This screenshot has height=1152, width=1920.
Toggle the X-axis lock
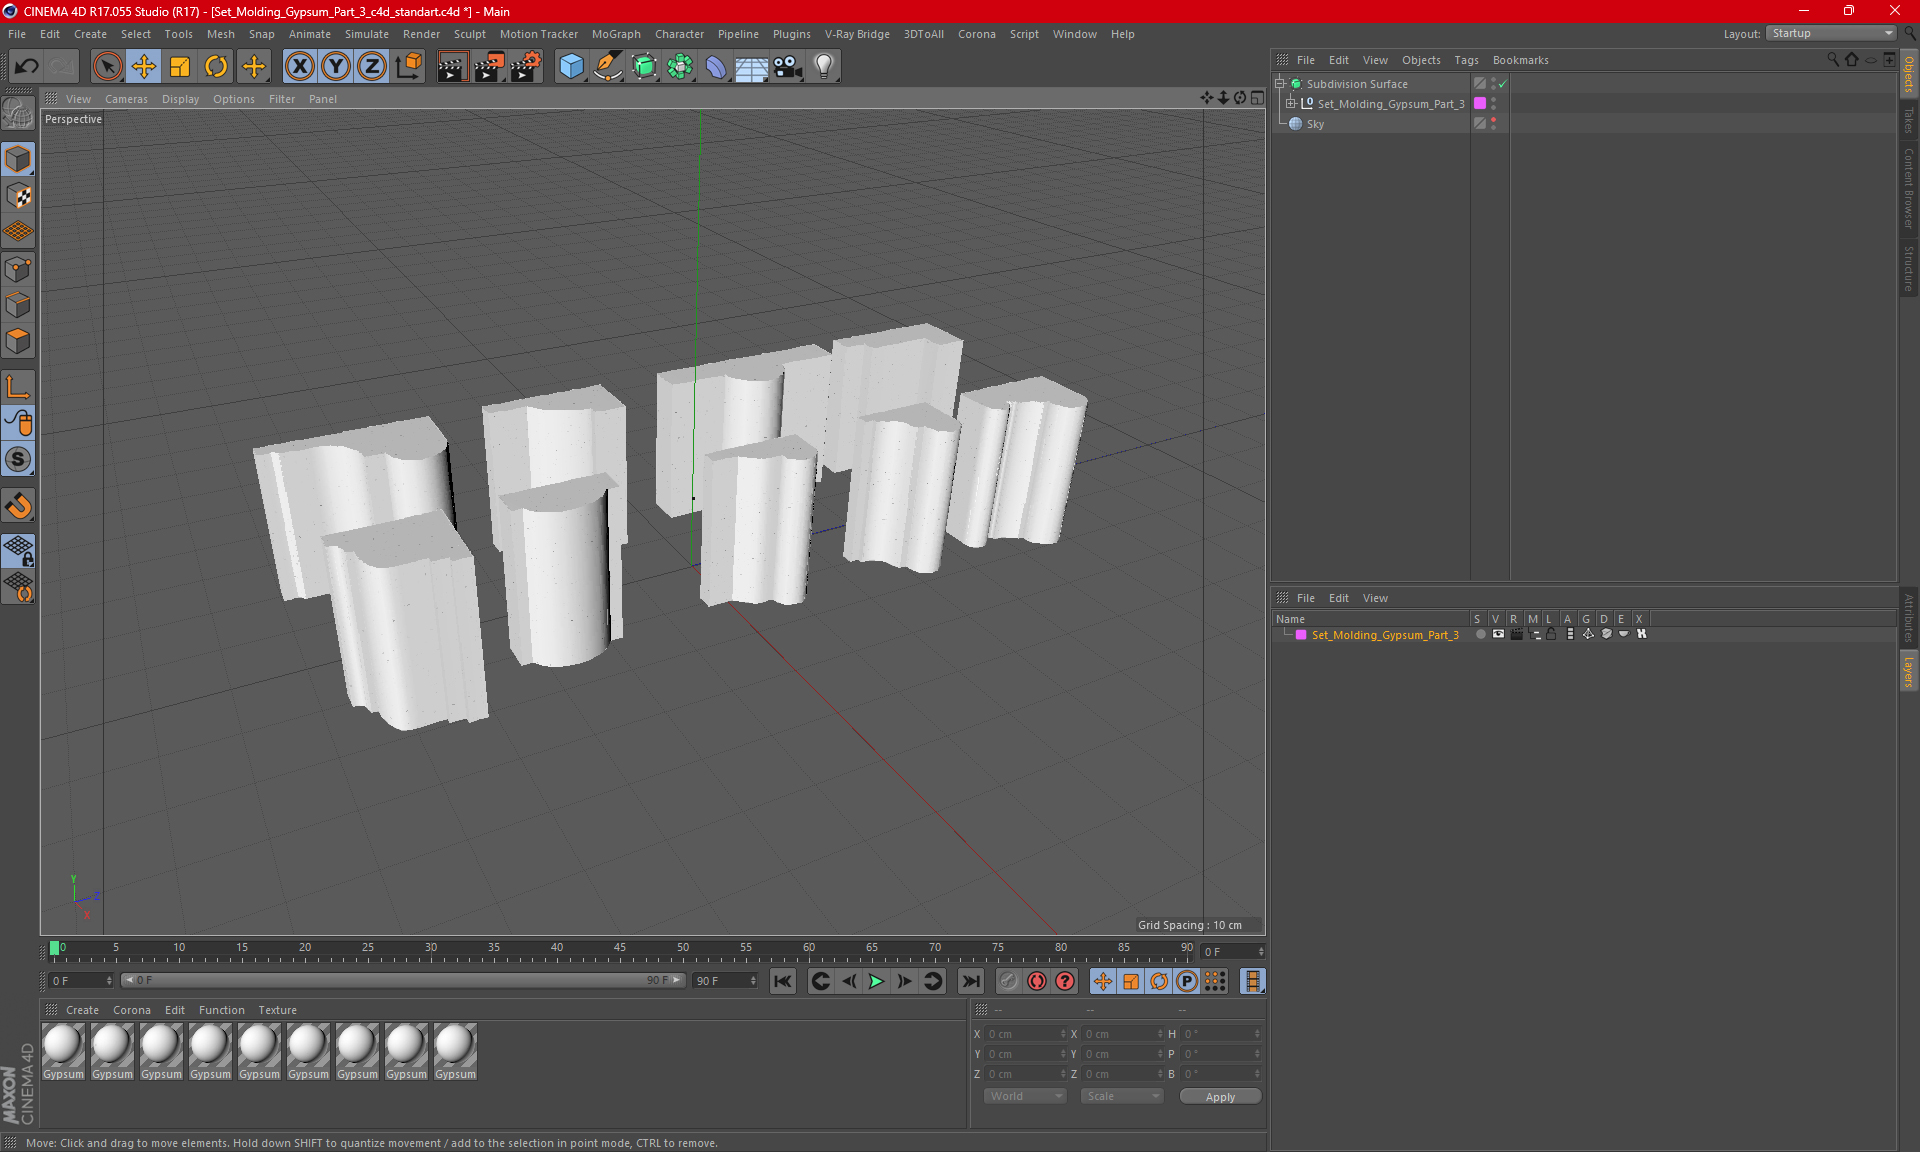tap(299, 67)
